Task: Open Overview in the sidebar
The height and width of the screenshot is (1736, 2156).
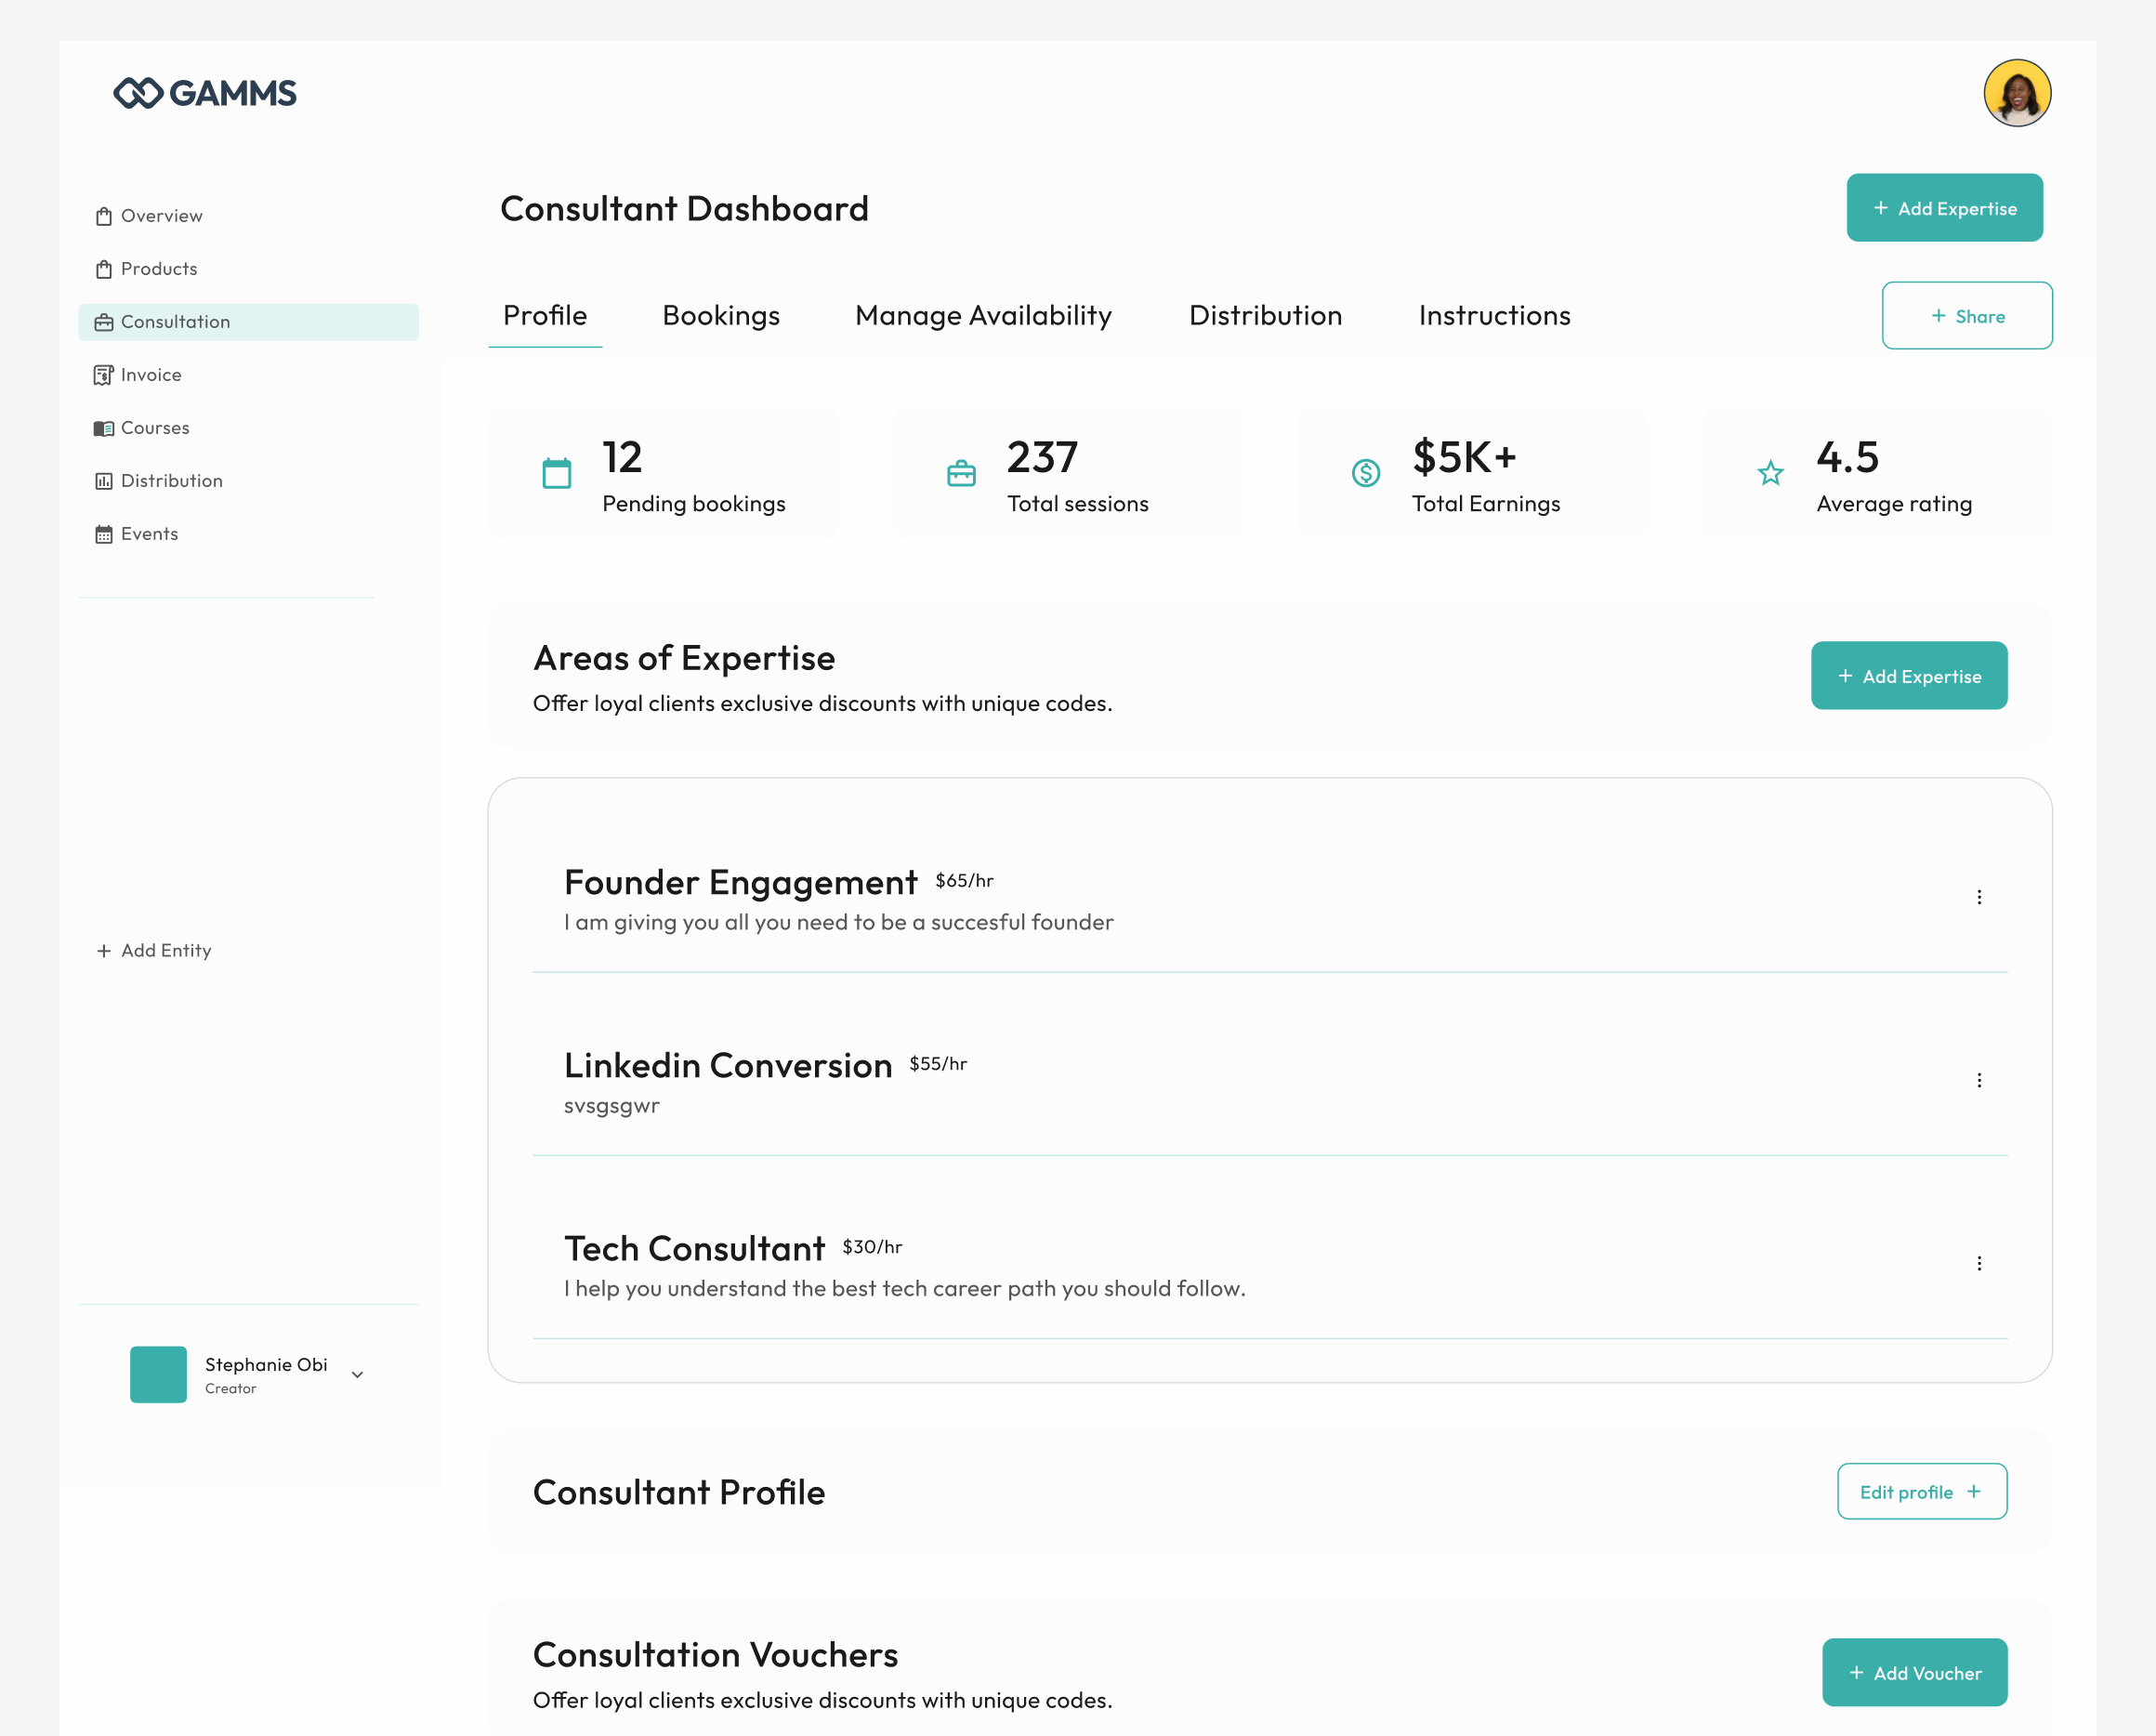Action: 161,216
